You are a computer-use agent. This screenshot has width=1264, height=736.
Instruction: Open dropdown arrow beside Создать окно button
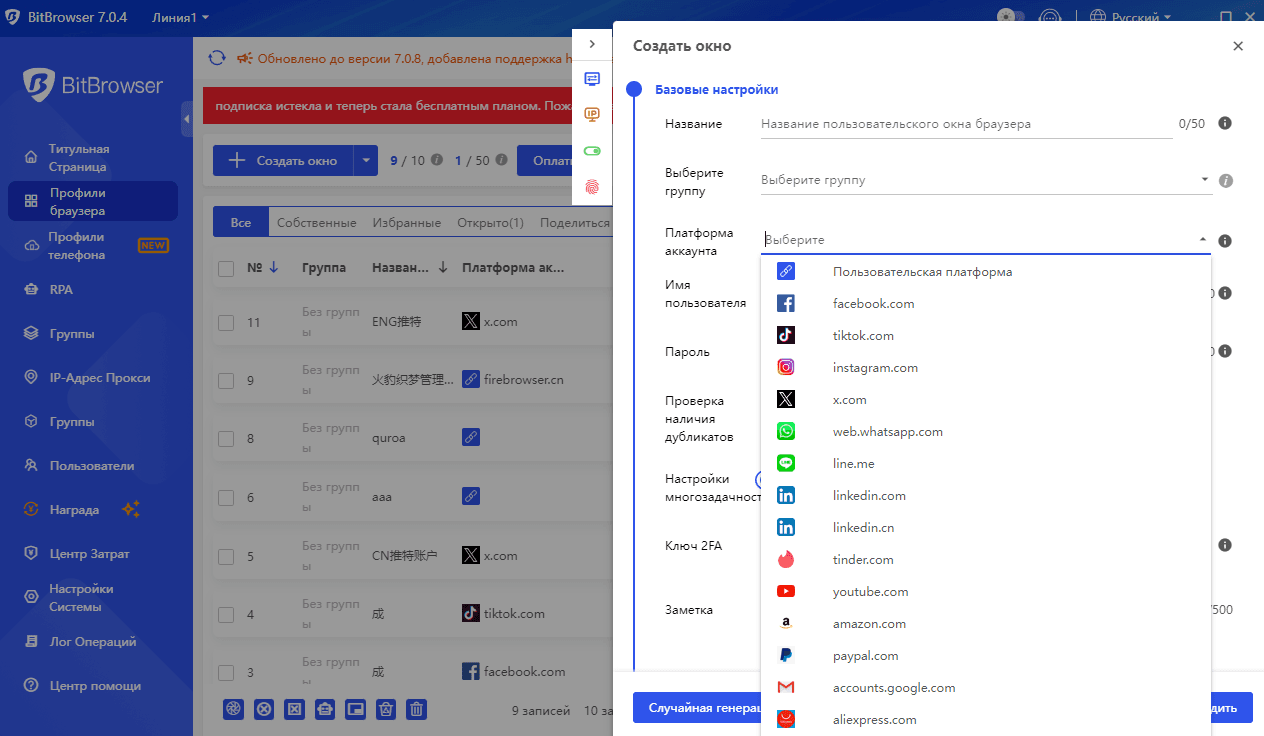366,160
